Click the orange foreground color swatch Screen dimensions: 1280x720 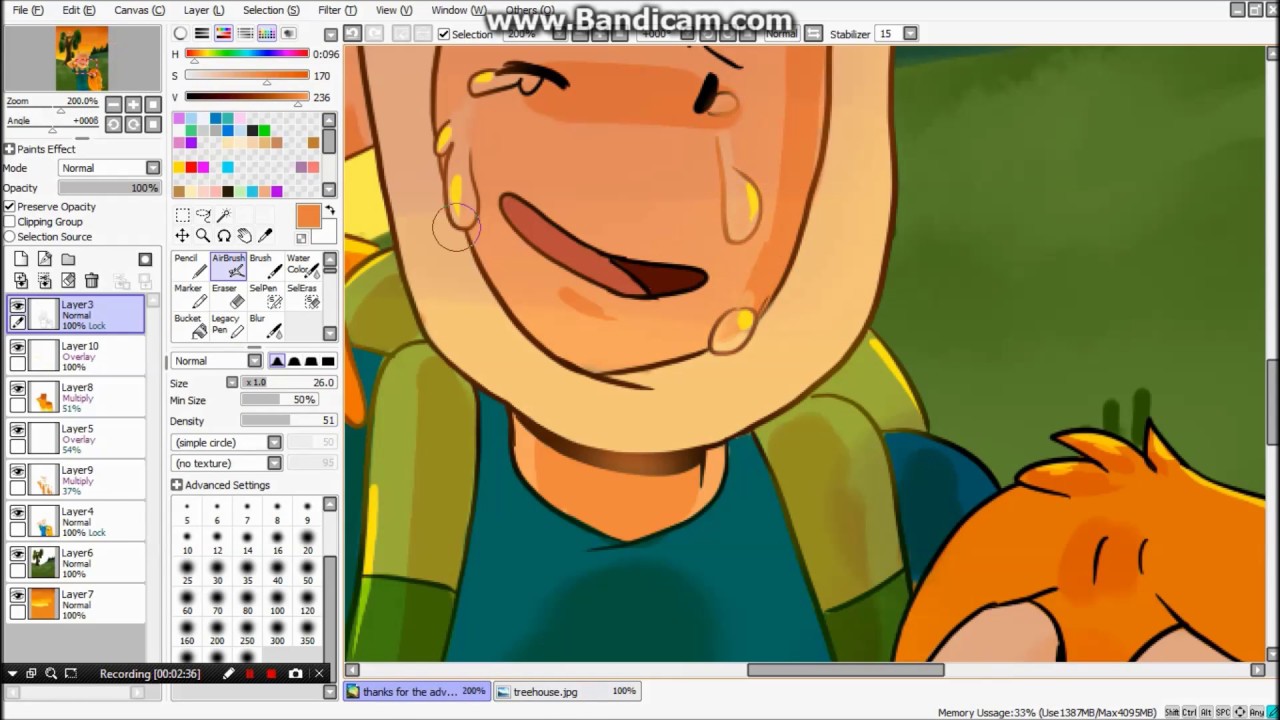[x=308, y=216]
